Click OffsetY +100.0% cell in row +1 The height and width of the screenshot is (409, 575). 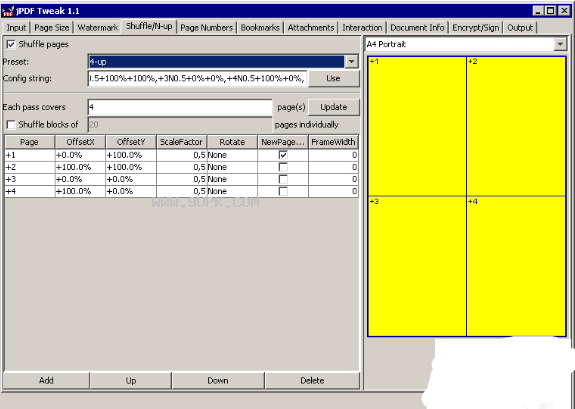coord(131,155)
